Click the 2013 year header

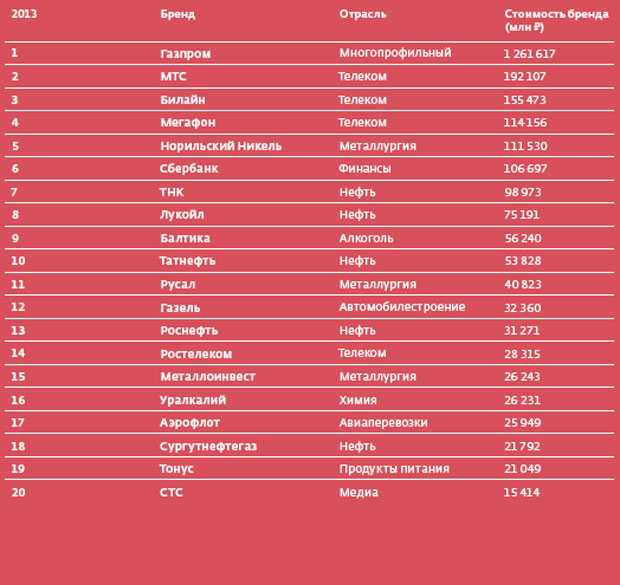click(24, 14)
